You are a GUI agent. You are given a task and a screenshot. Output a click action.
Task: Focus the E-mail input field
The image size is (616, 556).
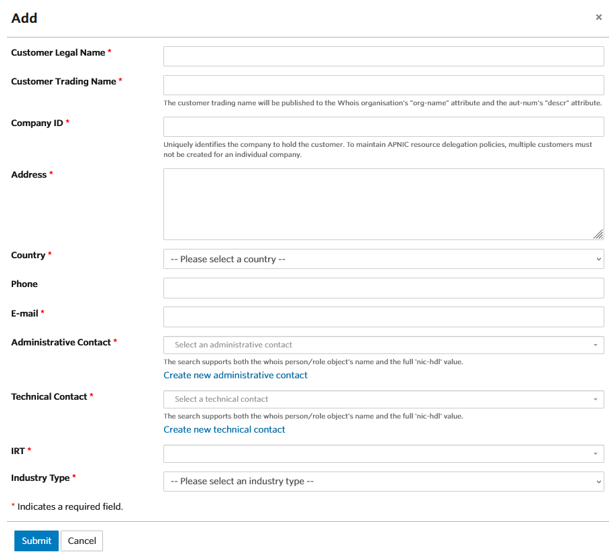pos(383,317)
